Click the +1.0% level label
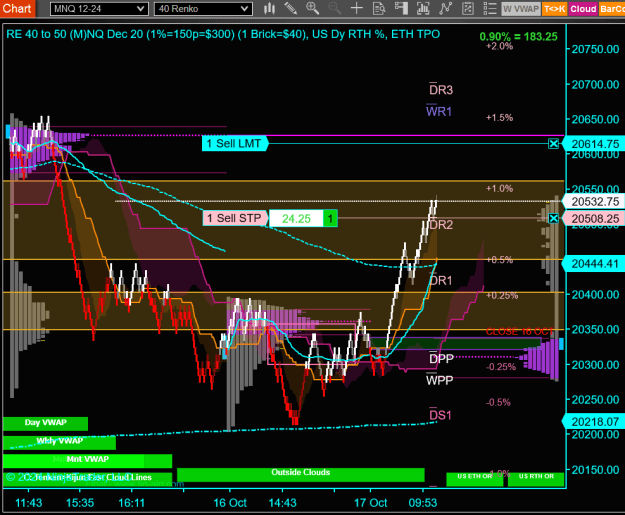 coord(499,188)
